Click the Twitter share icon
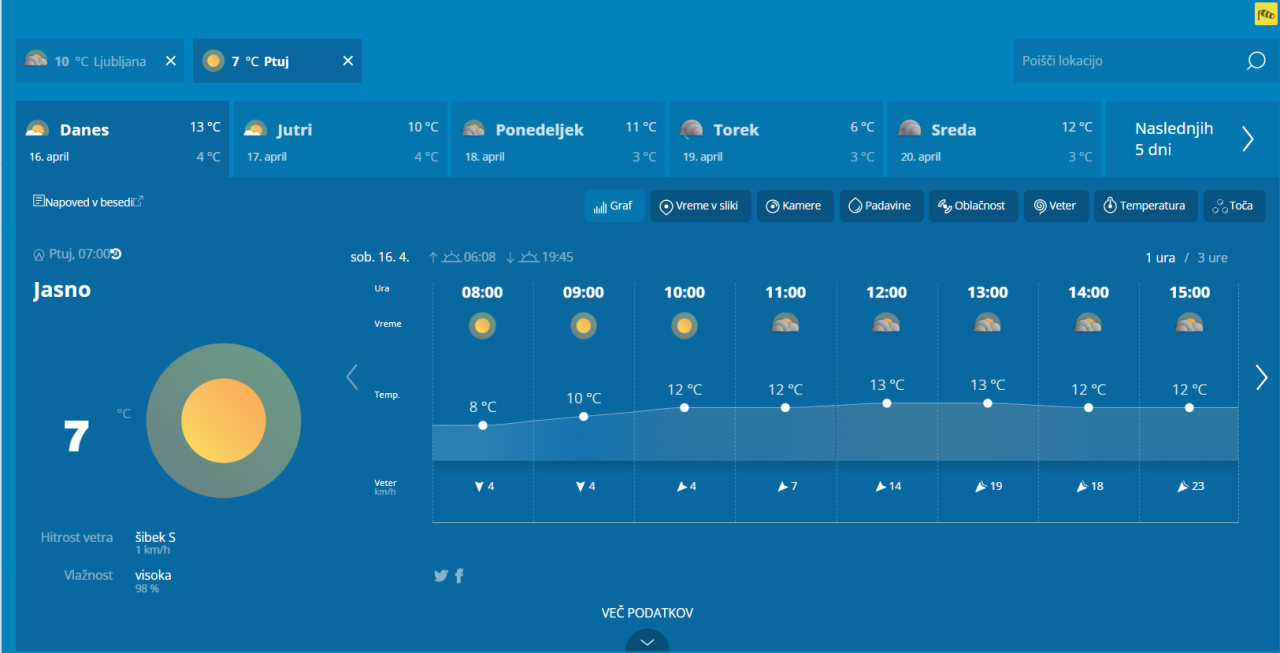The width and height of the screenshot is (1280, 653). point(440,575)
